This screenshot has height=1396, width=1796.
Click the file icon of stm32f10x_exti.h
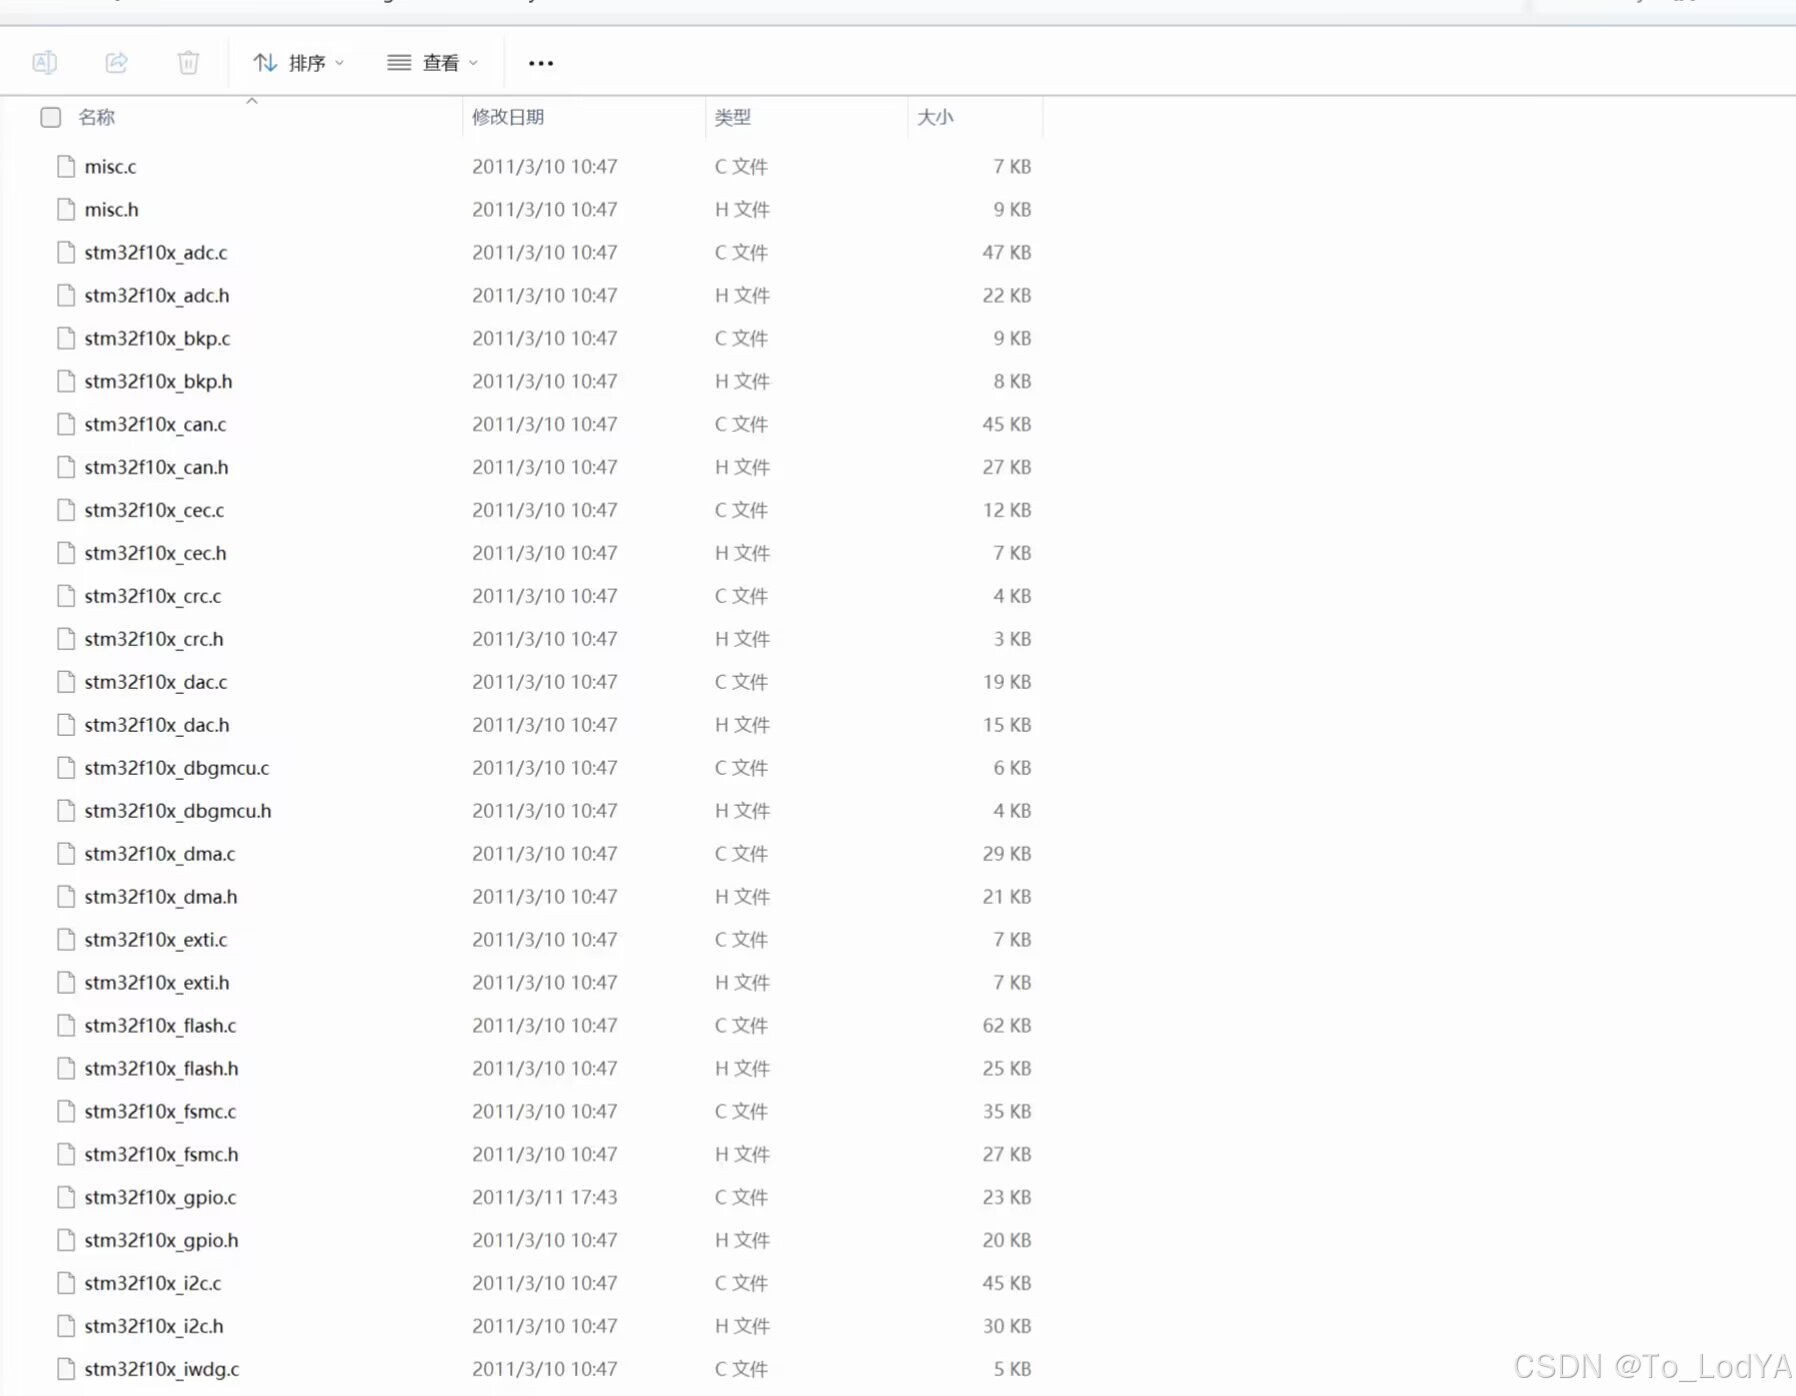click(x=66, y=983)
